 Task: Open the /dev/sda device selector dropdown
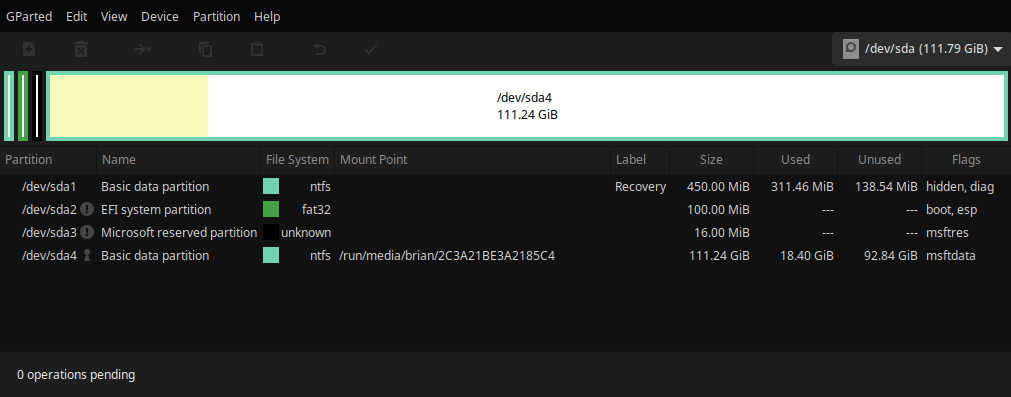click(x=923, y=49)
